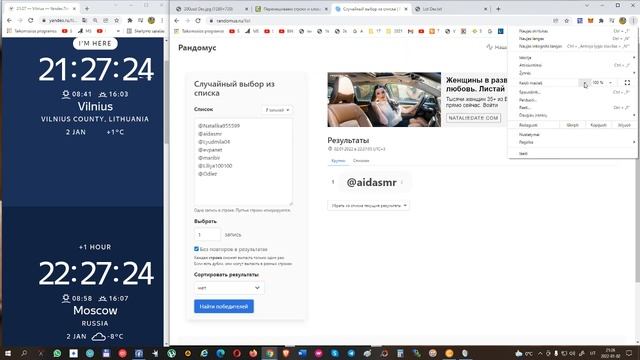
Task: Open Telegram from the taskbar
Action: (x=351, y=353)
